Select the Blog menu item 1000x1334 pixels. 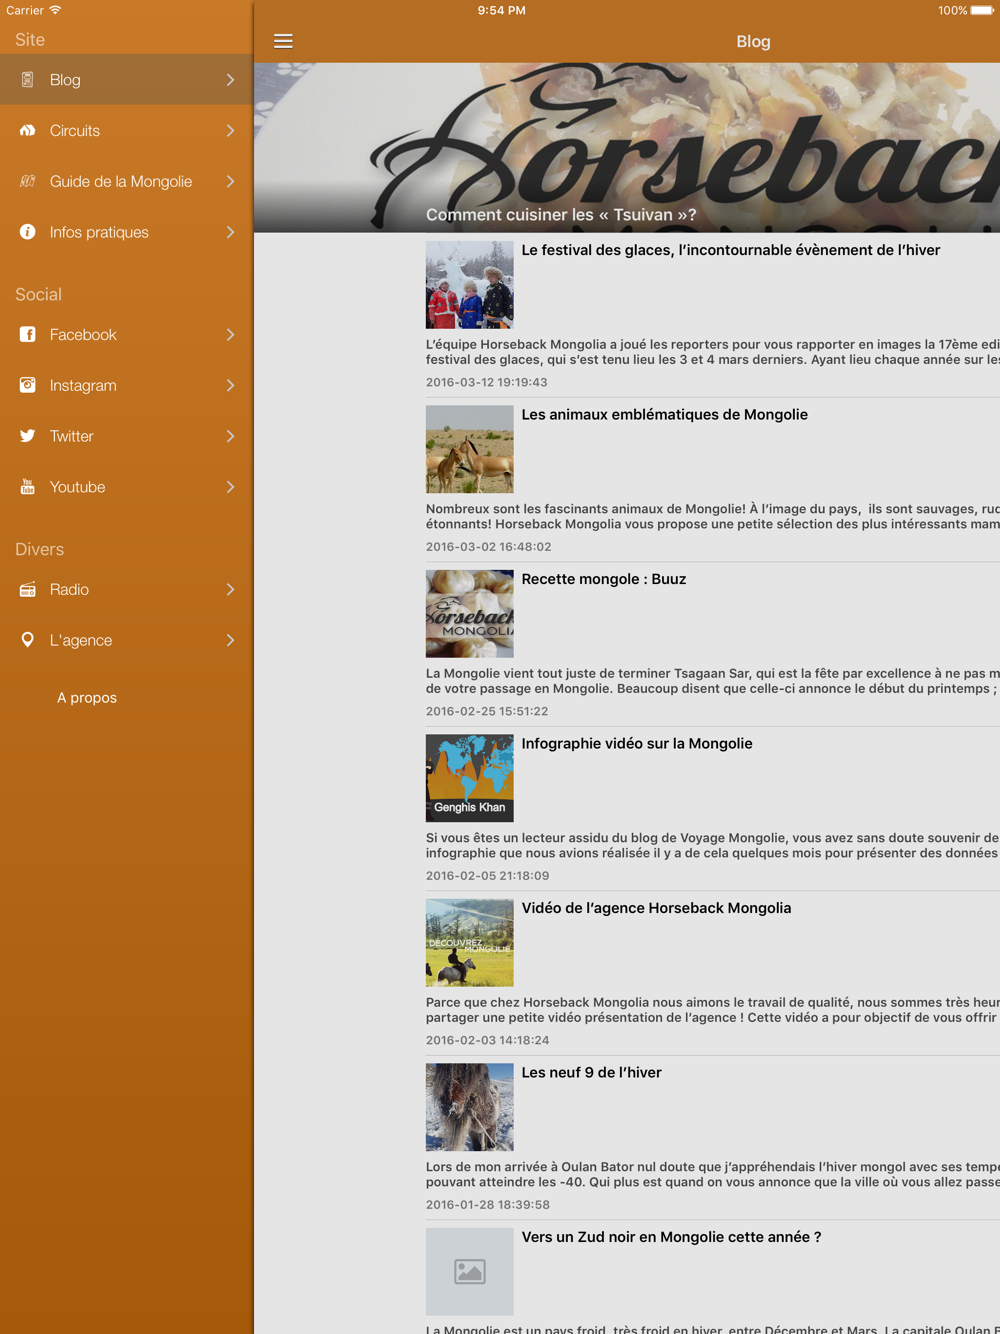tap(126, 80)
